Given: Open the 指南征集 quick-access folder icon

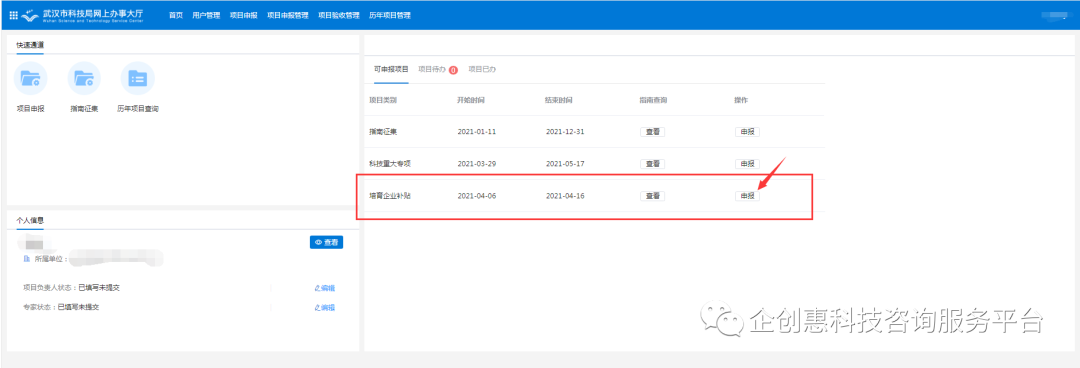Looking at the screenshot, I should [84, 79].
